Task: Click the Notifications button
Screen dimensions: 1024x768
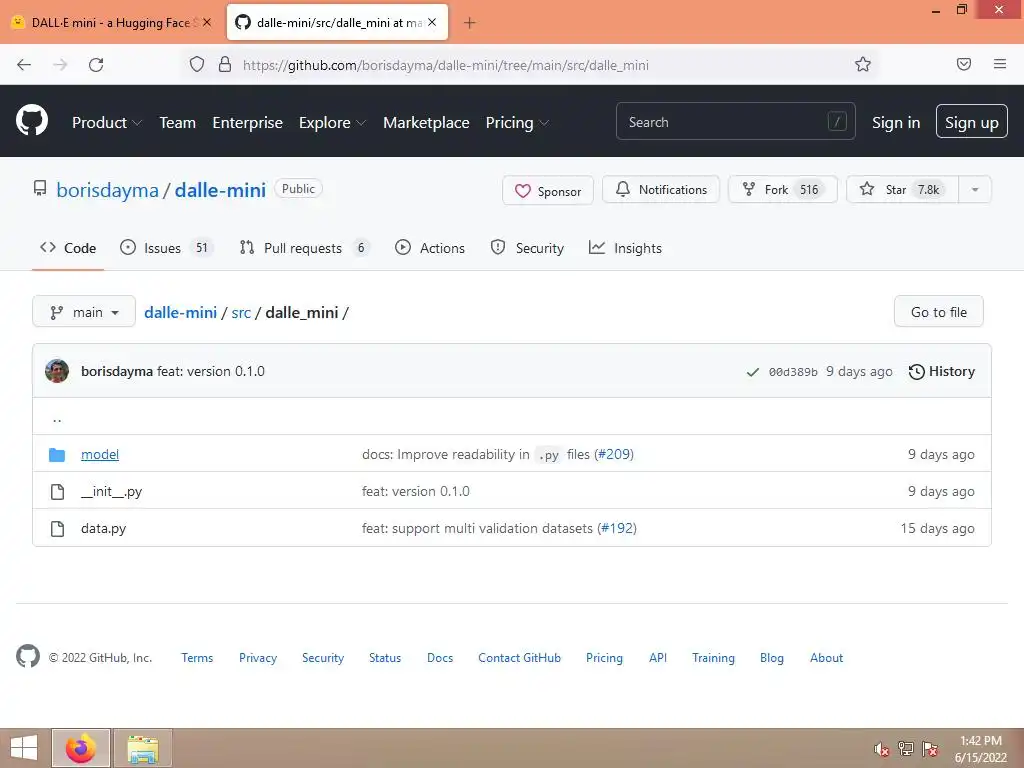Action: click(x=661, y=189)
